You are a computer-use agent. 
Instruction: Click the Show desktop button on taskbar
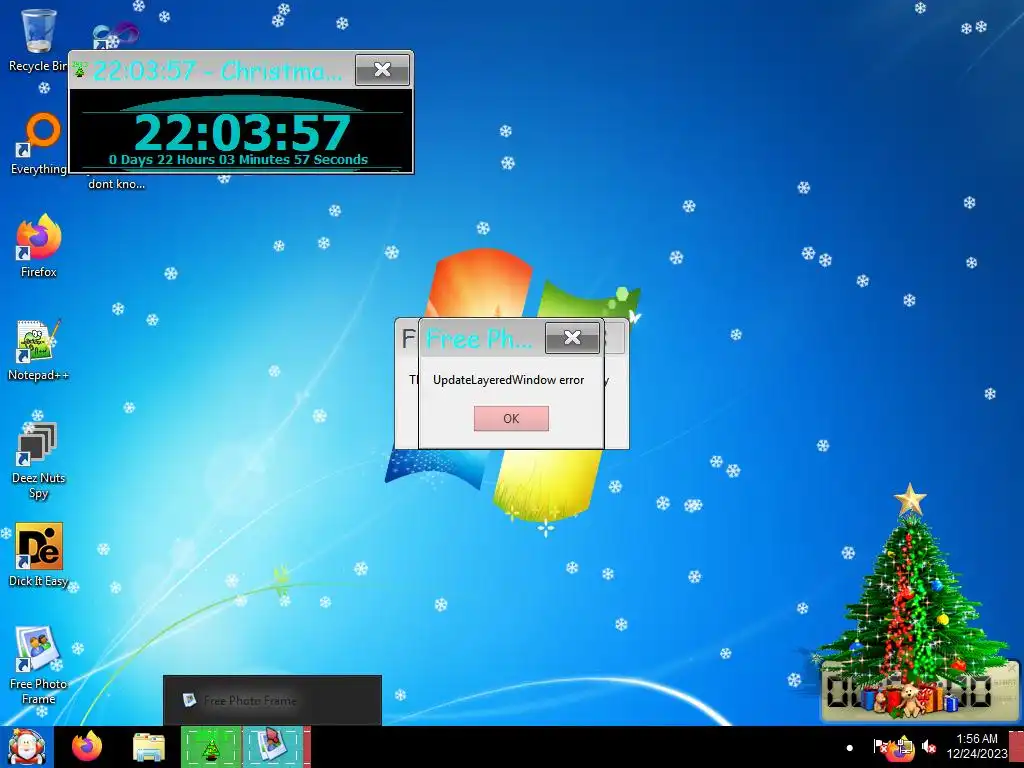1017,747
